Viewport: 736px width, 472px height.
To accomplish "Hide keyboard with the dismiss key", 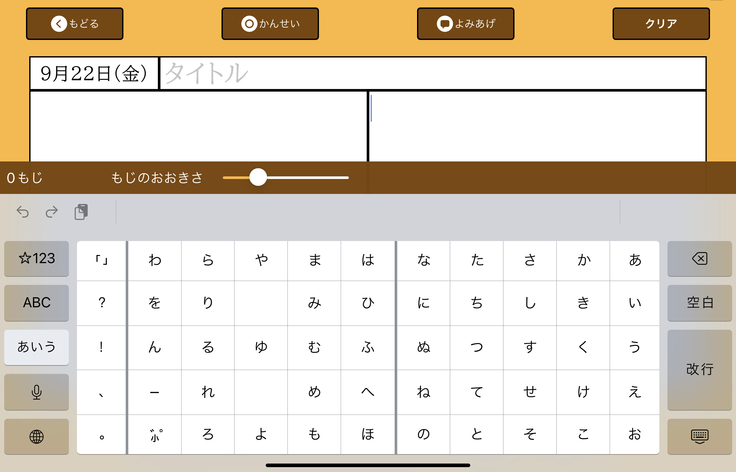I will point(699,436).
